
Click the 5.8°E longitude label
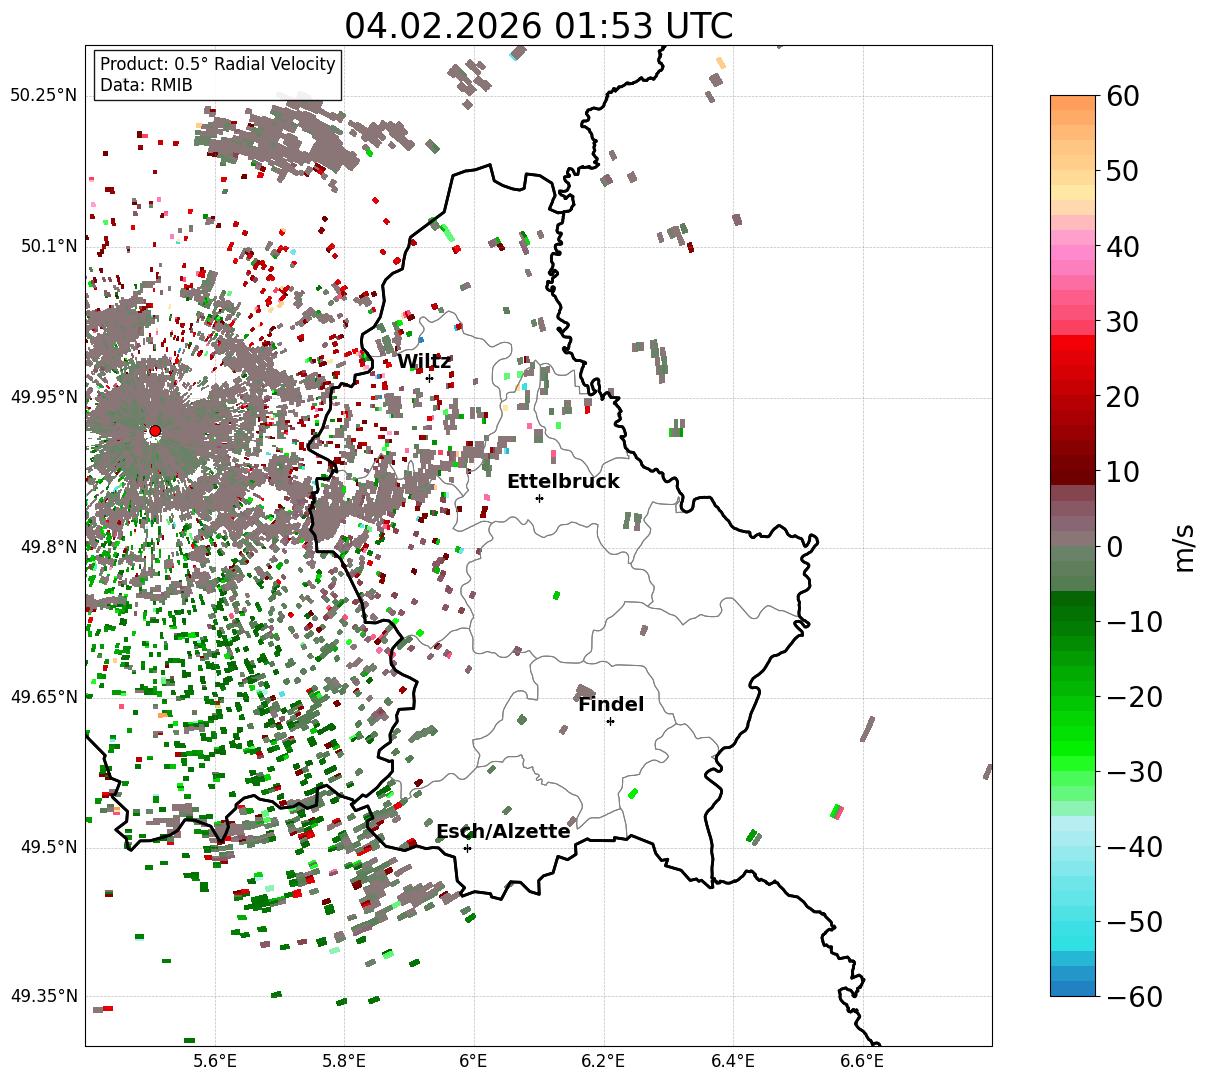click(x=344, y=1060)
